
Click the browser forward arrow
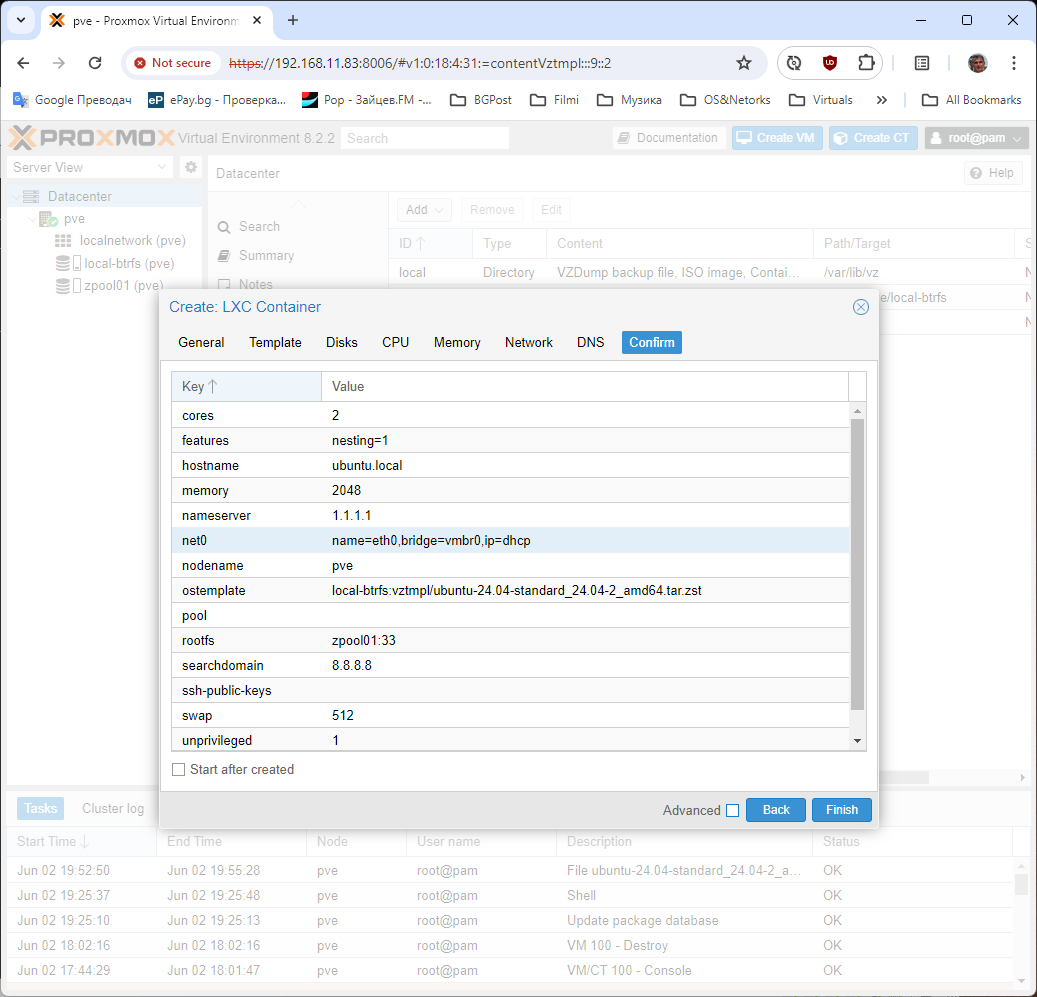tap(59, 63)
